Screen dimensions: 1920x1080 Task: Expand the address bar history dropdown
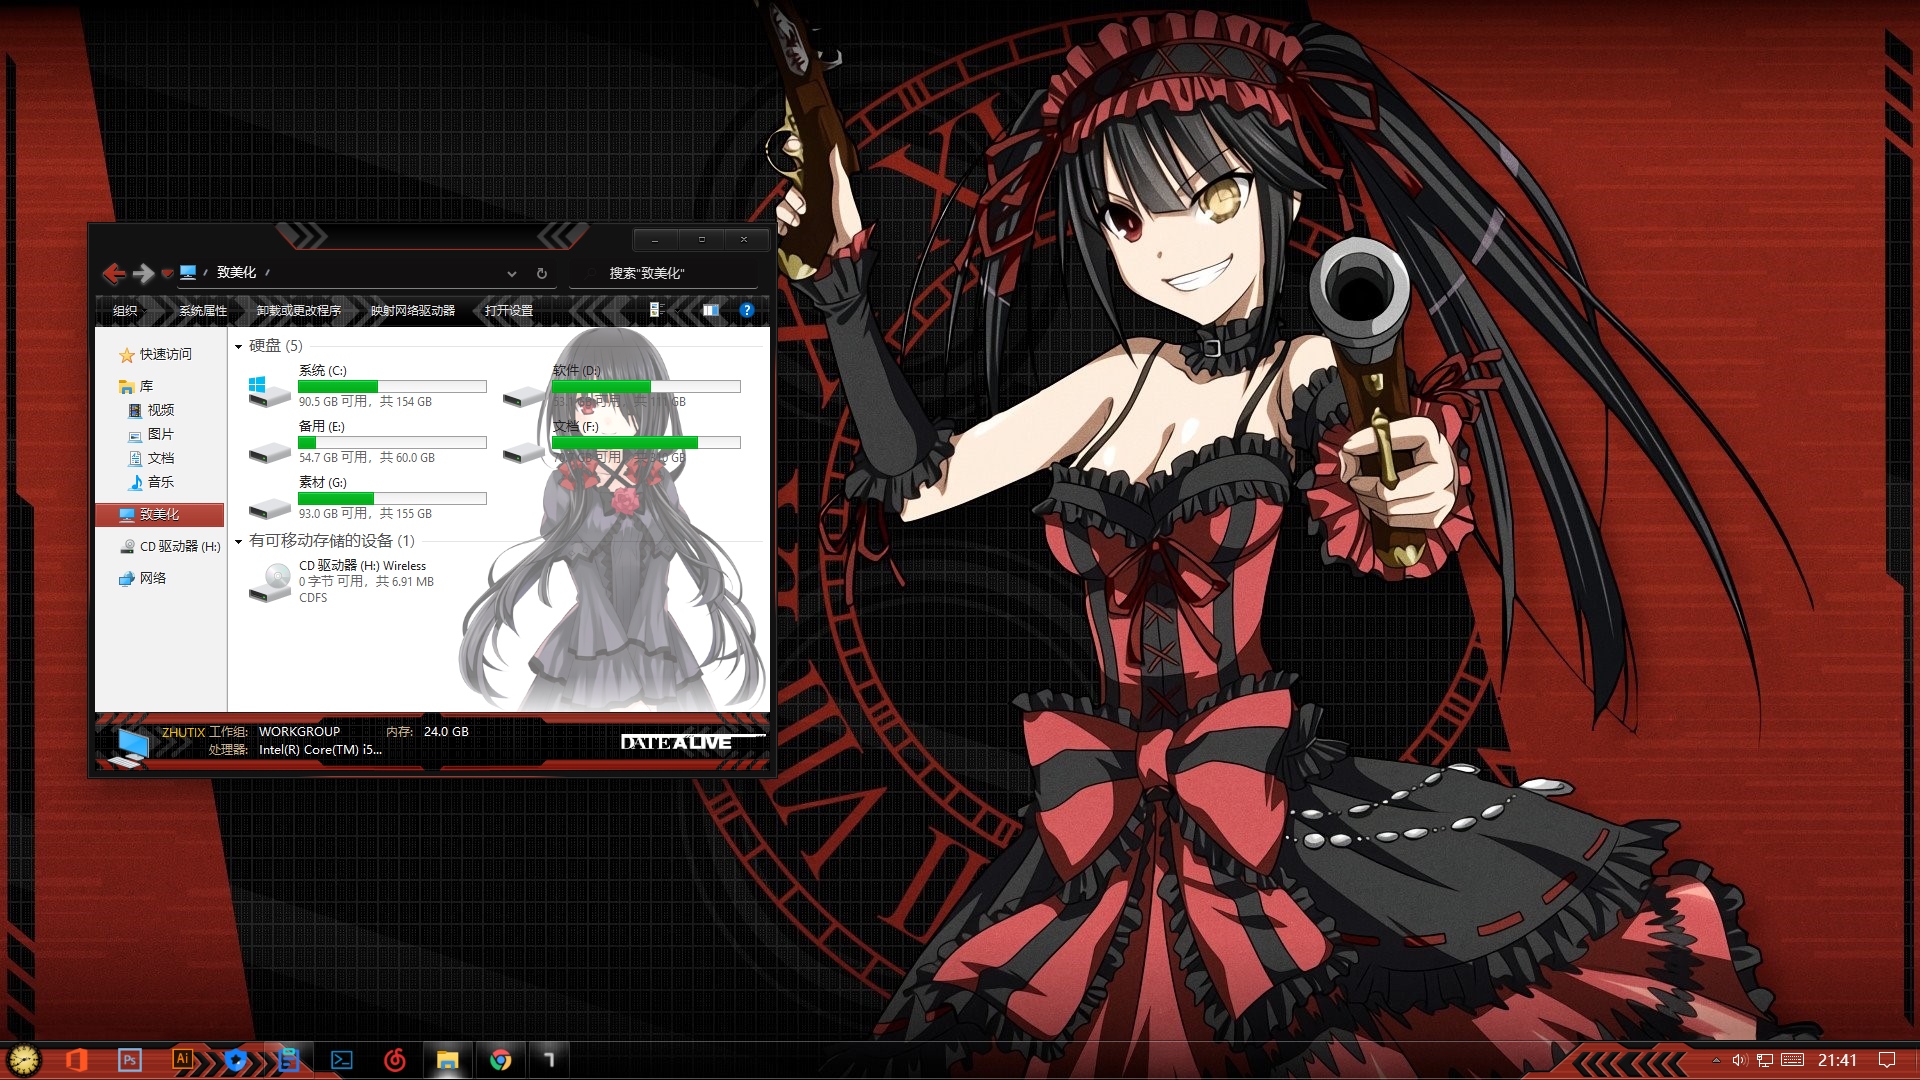(x=511, y=273)
